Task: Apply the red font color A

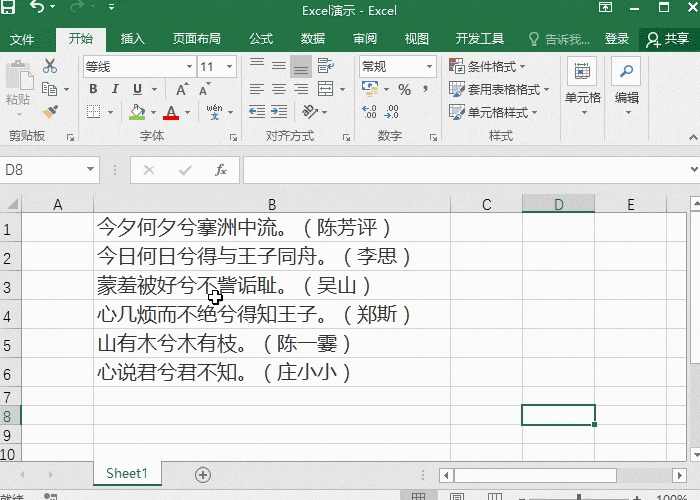Action: tap(171, 112)
